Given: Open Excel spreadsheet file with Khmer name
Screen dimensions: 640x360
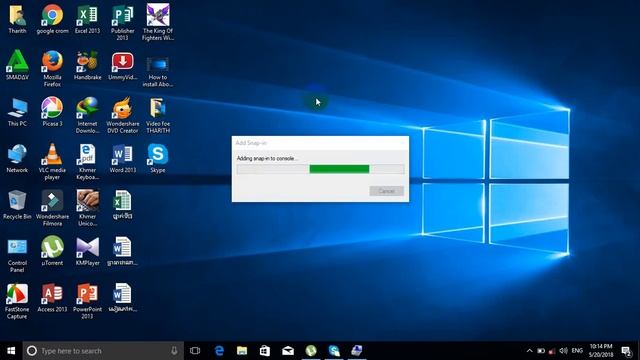Looking at the screenshot, I should click(x=122, y=205).
